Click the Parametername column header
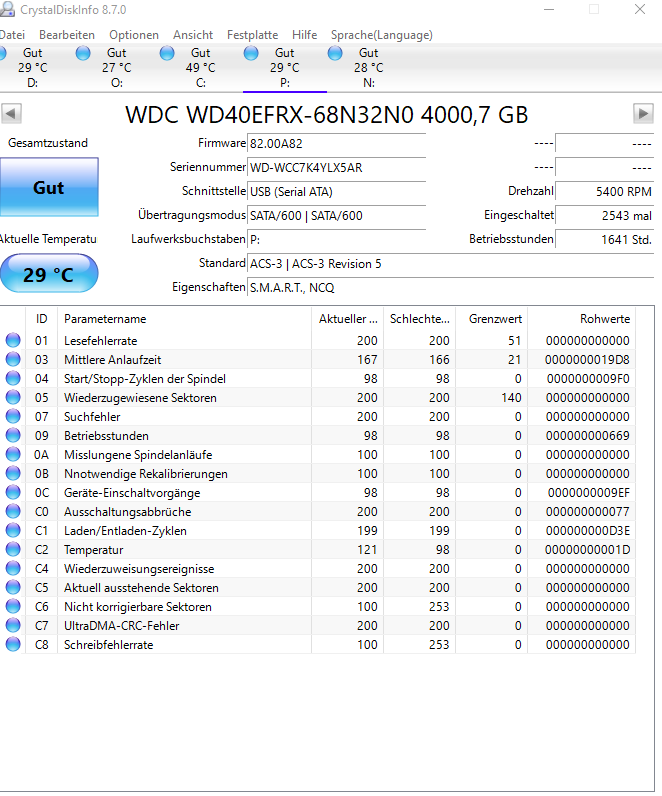662x796 pixels. coord(184,319)
